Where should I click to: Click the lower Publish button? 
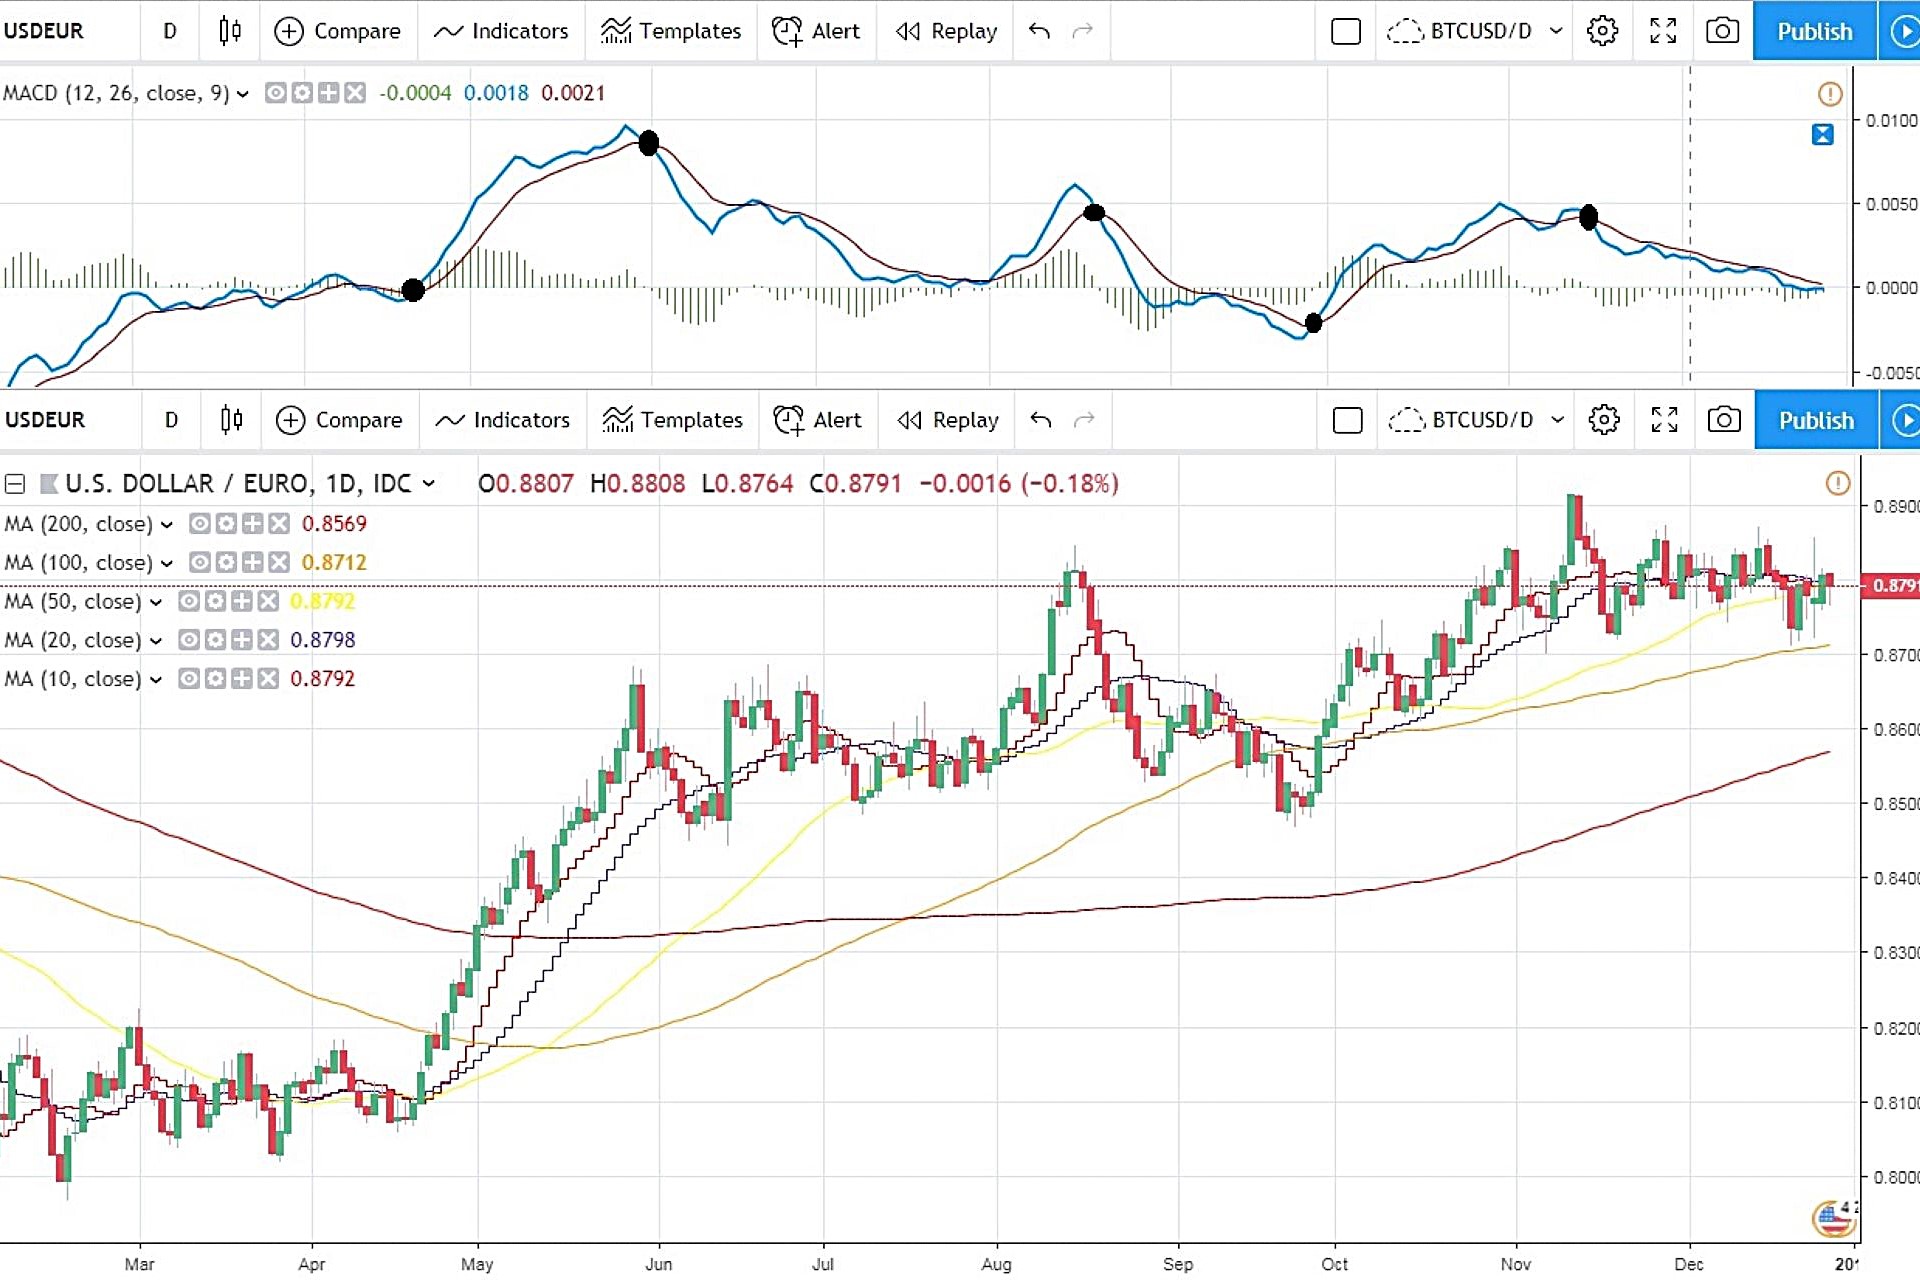click(x=1817, y=420)
